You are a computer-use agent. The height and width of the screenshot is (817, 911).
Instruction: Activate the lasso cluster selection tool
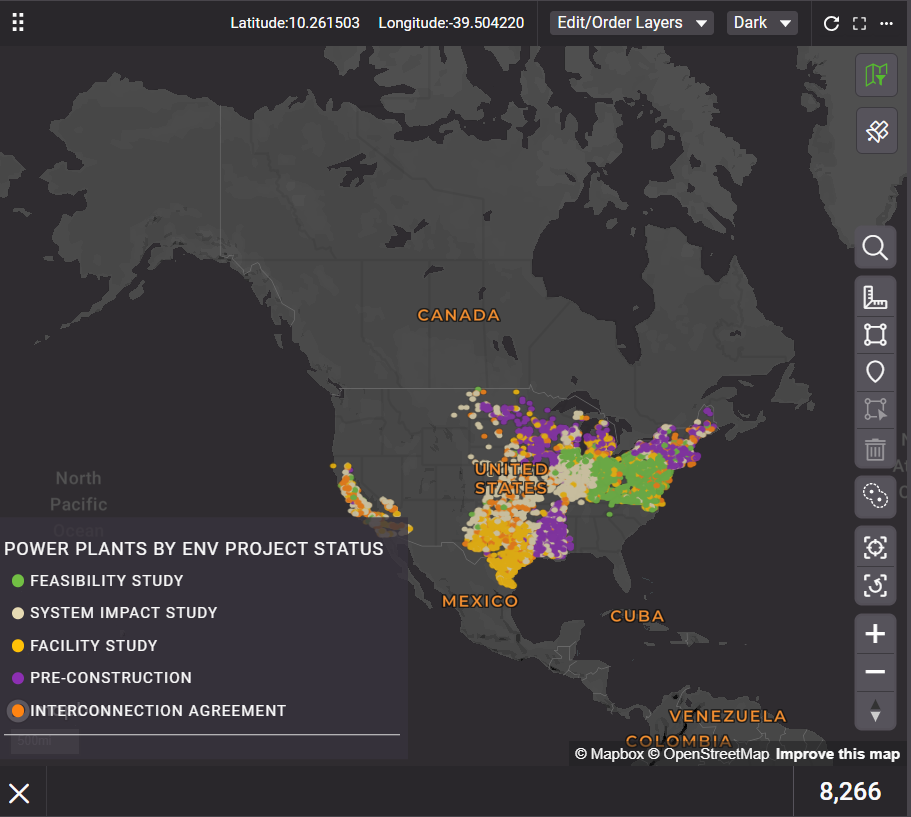click(875, 495)
